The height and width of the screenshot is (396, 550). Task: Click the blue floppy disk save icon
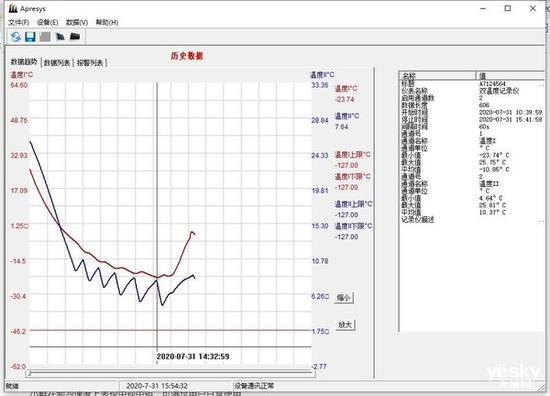[x=30, y=36]
